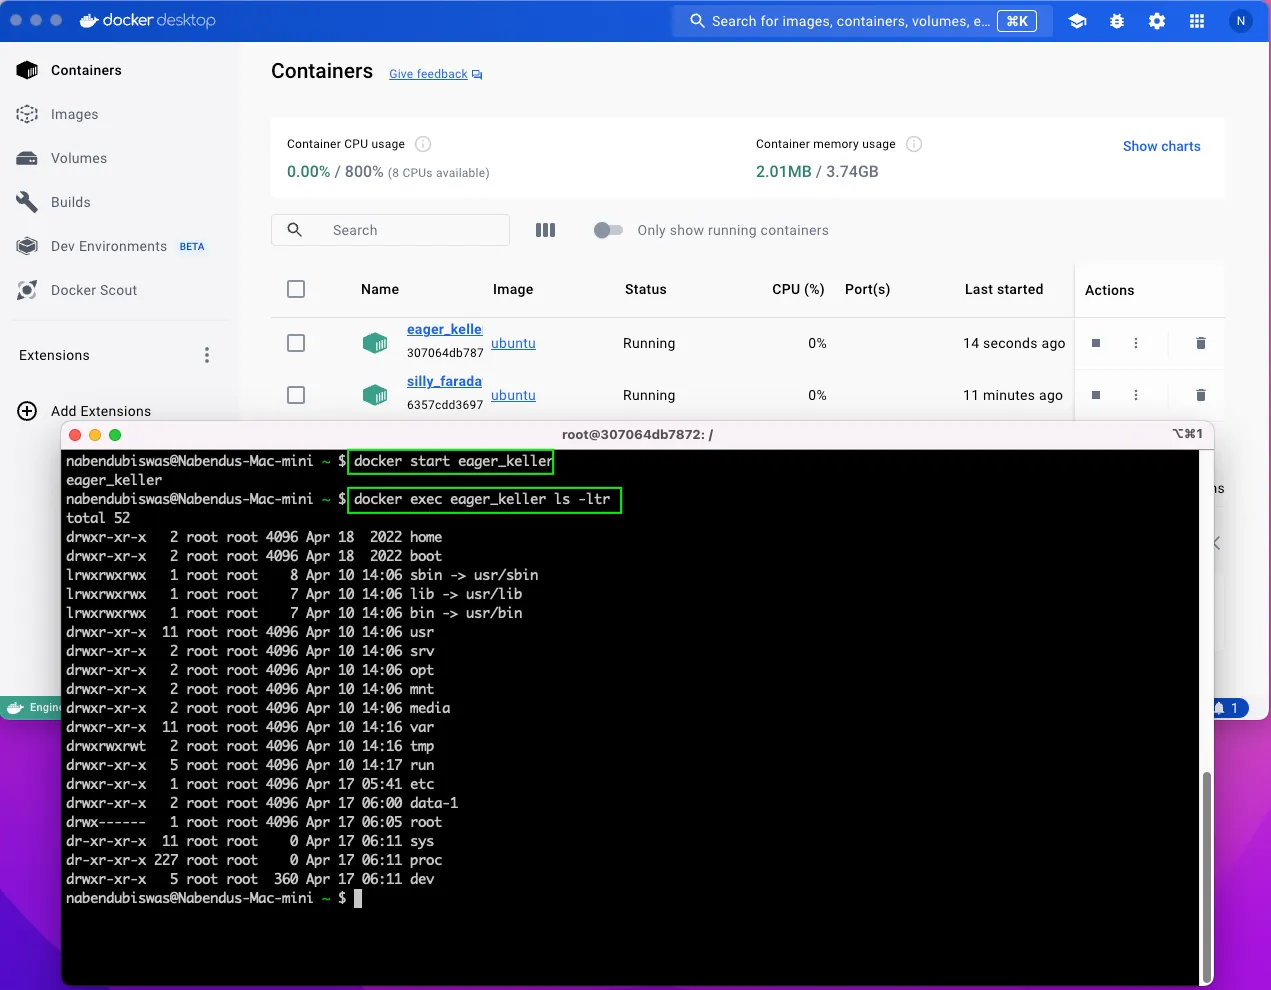
Task: Click the Images icon in sidebar
Action: point(27,114)
